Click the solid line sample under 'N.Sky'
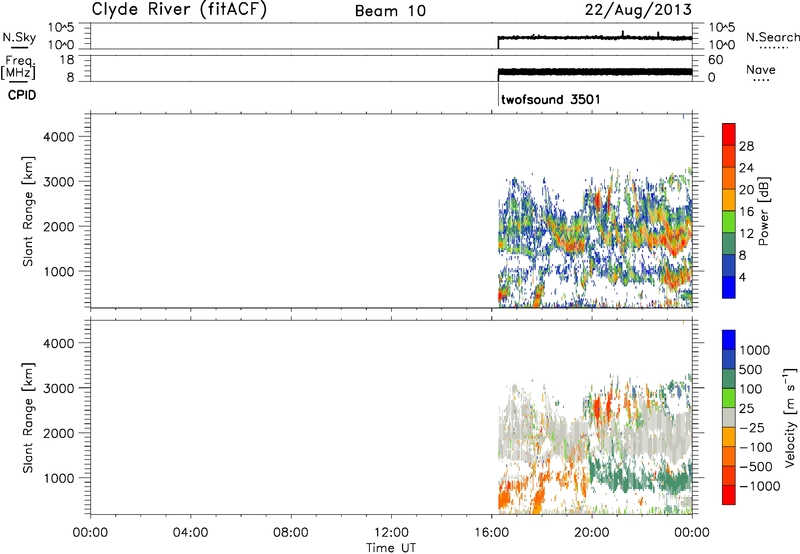 pyautogui.click(x=19, y=47)
